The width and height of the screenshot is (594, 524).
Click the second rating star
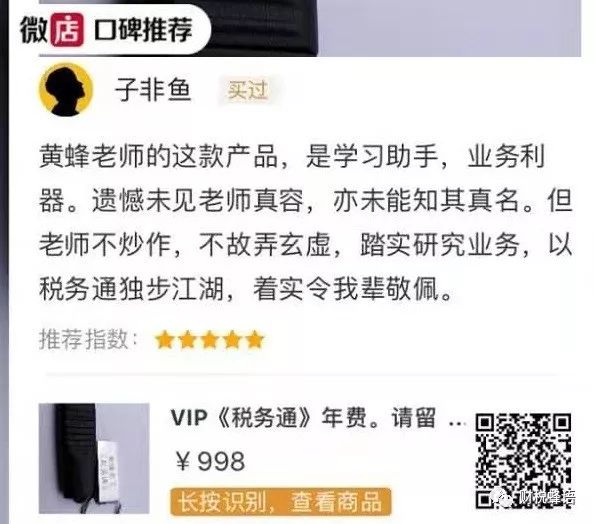click(187, 339)
